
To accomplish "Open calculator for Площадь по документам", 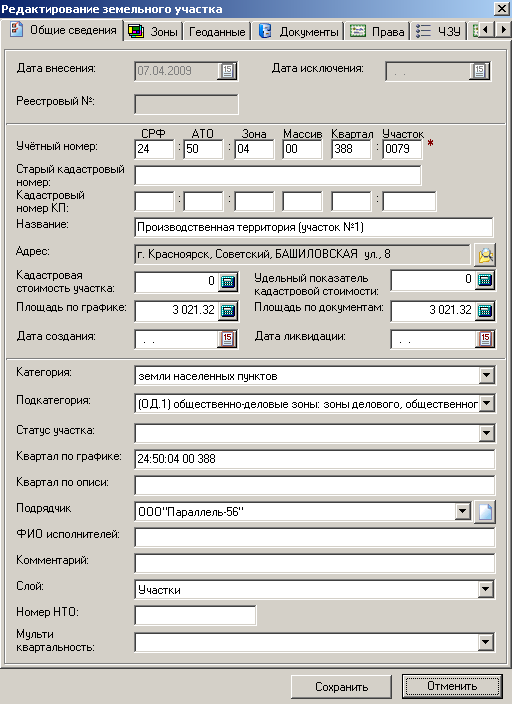I will point(485,310).
